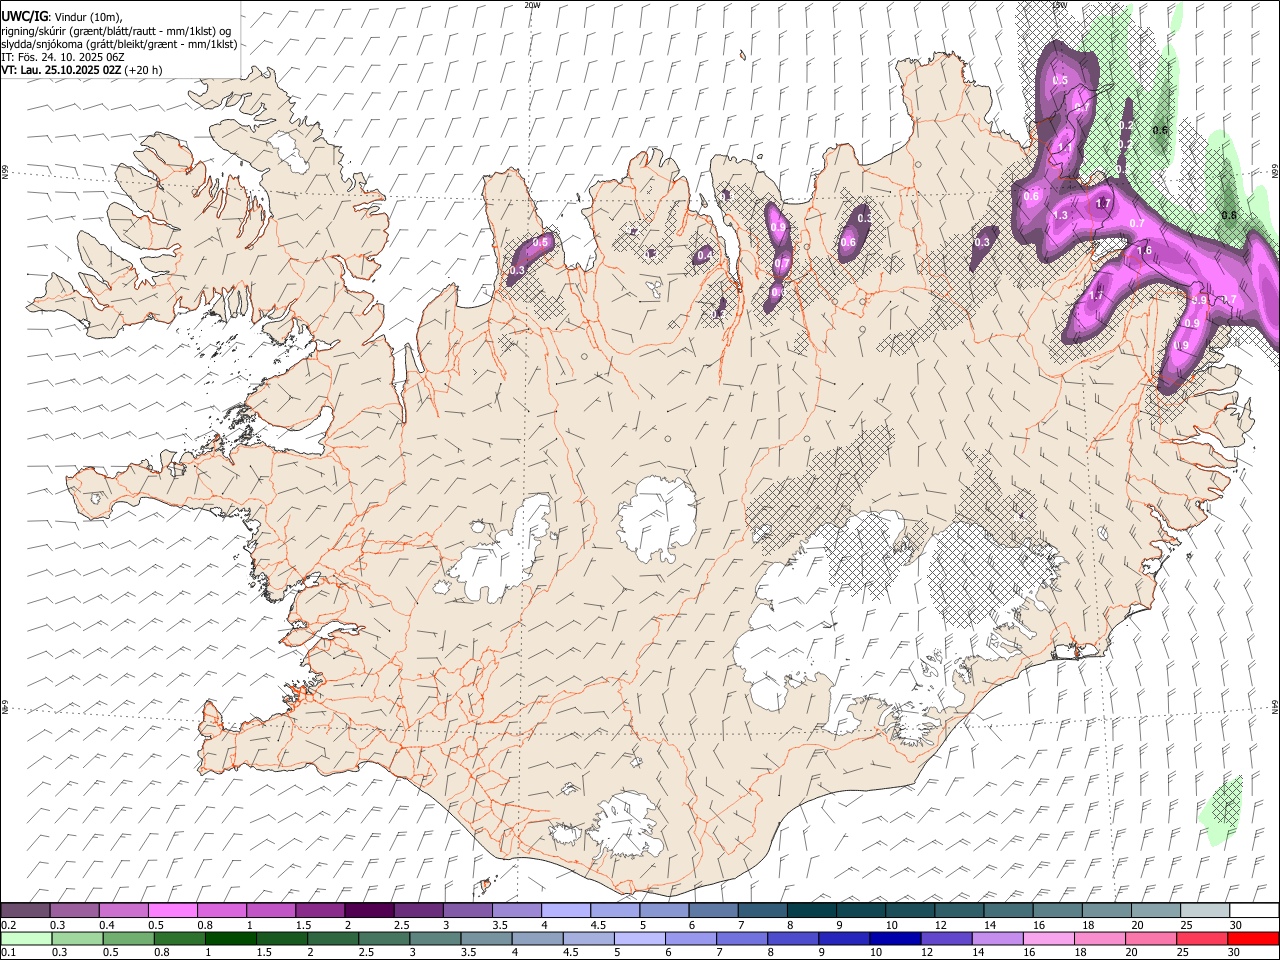Viewport: 1280px width, 960px height.
Task: Click the grey-teal swatch labeled 20 in the upper legend row
Action: point(1156,911)
